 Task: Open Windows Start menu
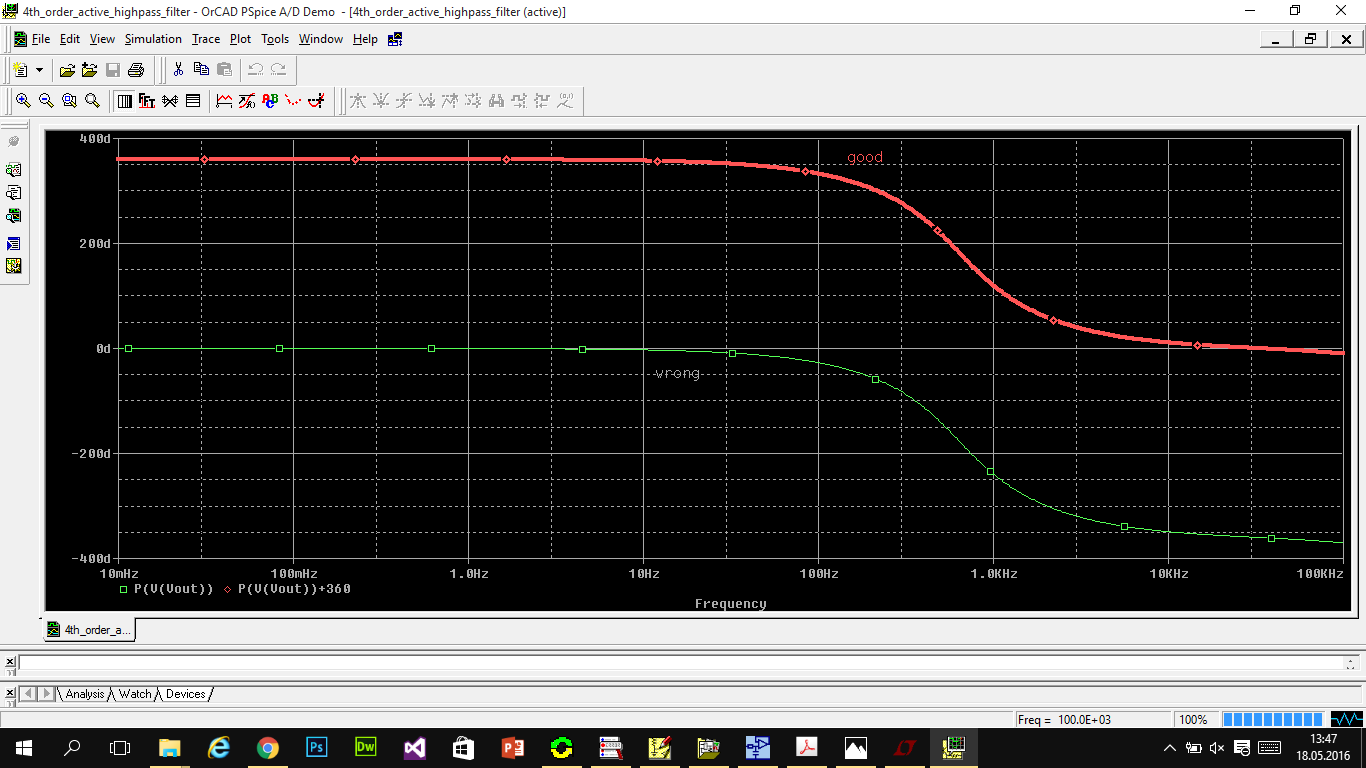pos(24,747)
